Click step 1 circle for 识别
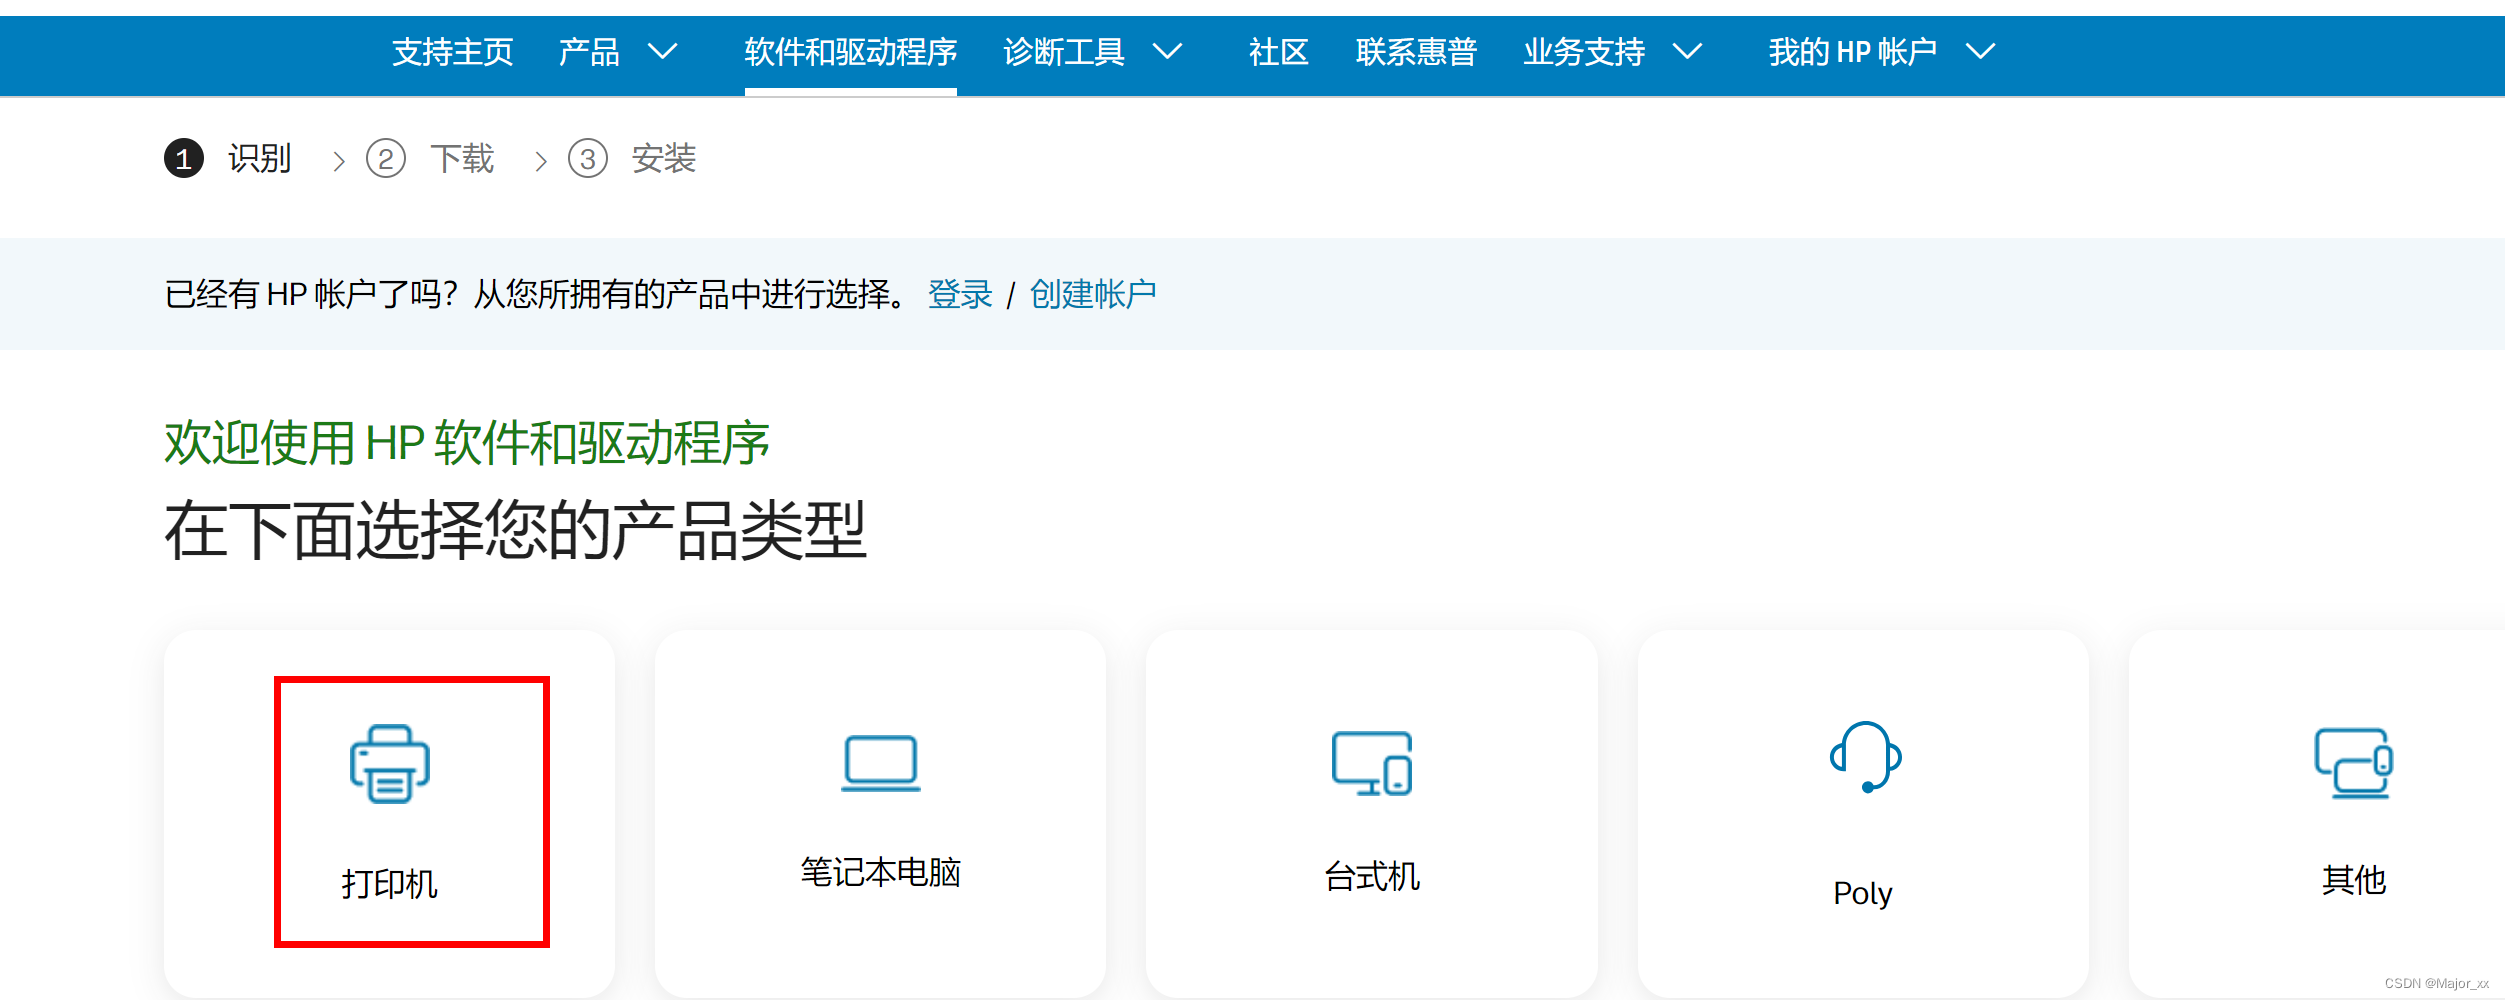 (x=184, y=159)
